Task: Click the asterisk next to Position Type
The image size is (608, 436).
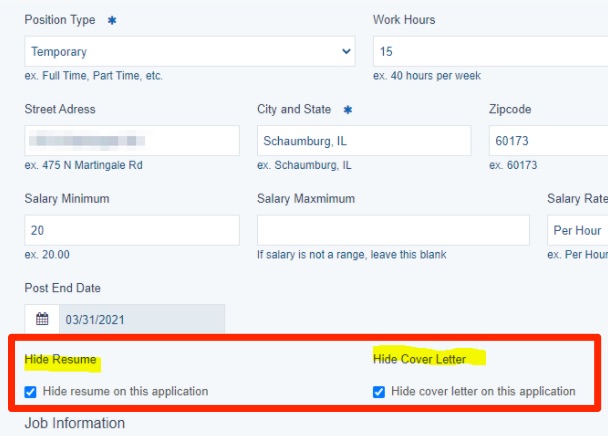Action: click(112, 20)
